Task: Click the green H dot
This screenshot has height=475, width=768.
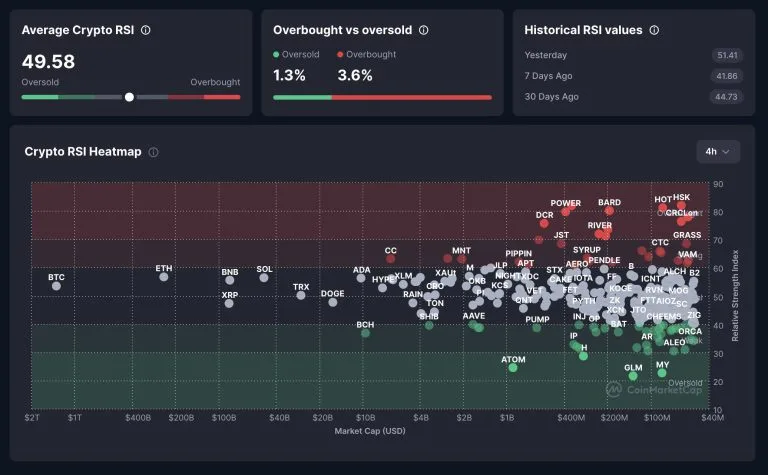Action: 583,356
